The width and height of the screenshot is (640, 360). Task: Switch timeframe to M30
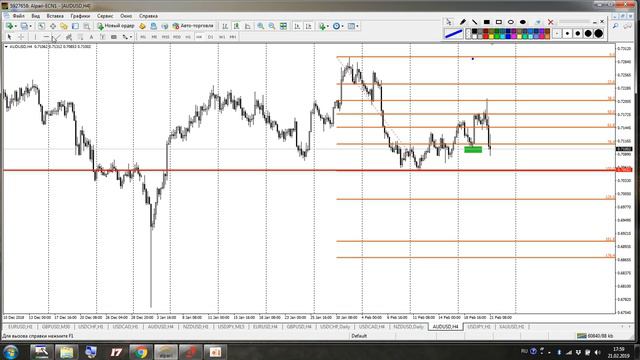click(177, 37)
